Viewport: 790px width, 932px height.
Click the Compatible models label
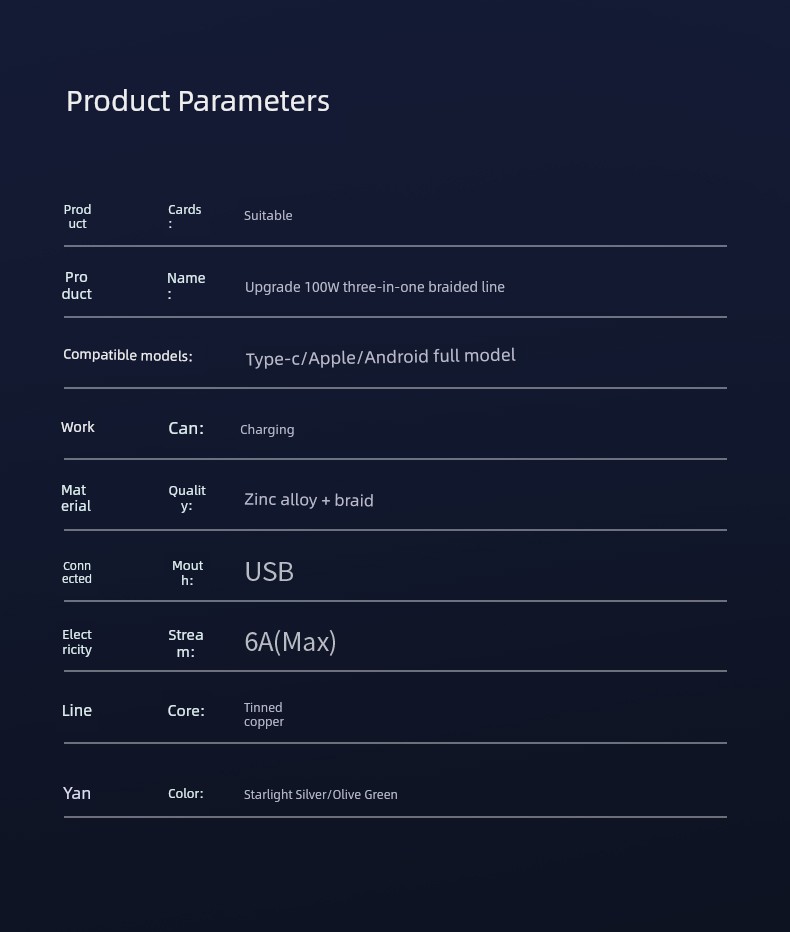coord(128,355)
